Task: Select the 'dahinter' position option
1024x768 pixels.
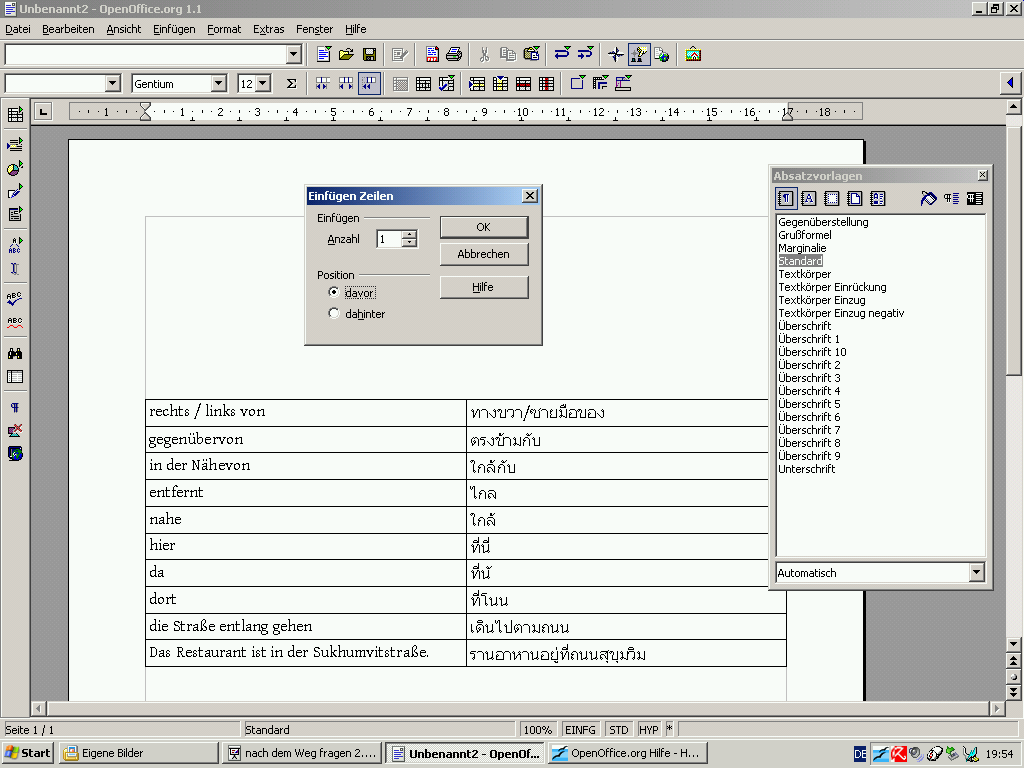Action: (x=334, y=314)
